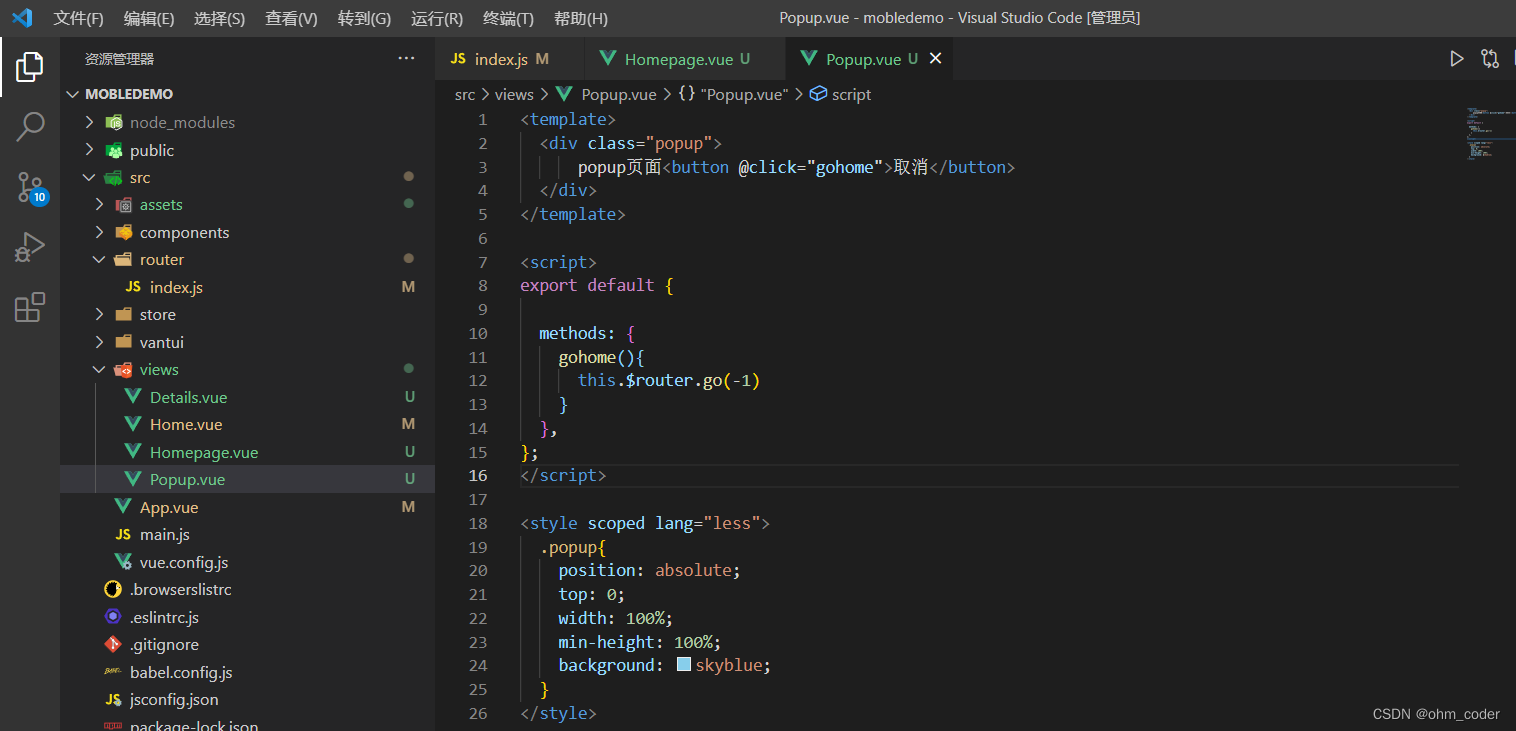This screenshot has width=1516, height=731.
Task: Select the Popup.vue editor tab
Action: coord(869,59)
